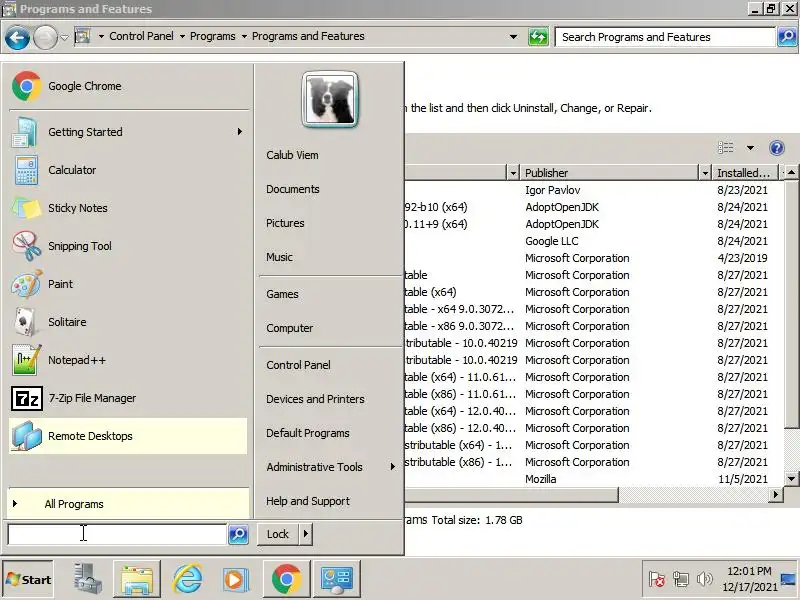Image resolution: width=800 pixels, height=600 pixels.
Task: Expand the Control Panel breadcrumb arrow
Action: point(182,37)
